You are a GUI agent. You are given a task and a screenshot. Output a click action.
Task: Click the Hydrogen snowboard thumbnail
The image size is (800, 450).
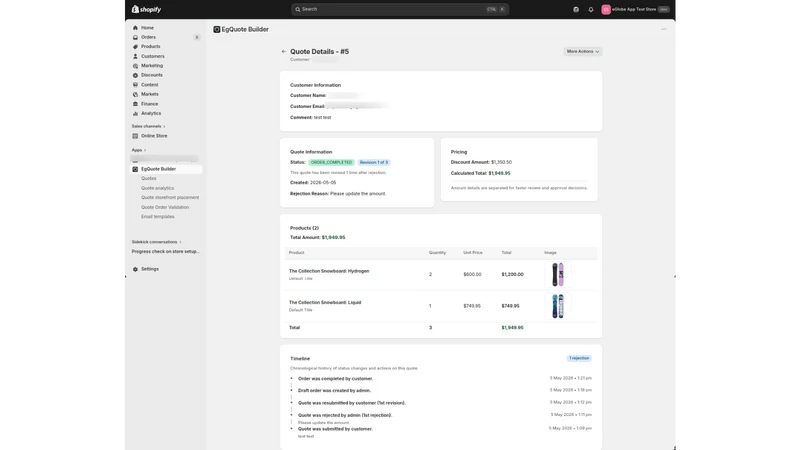pyautogui.click(x=558, y=274)
